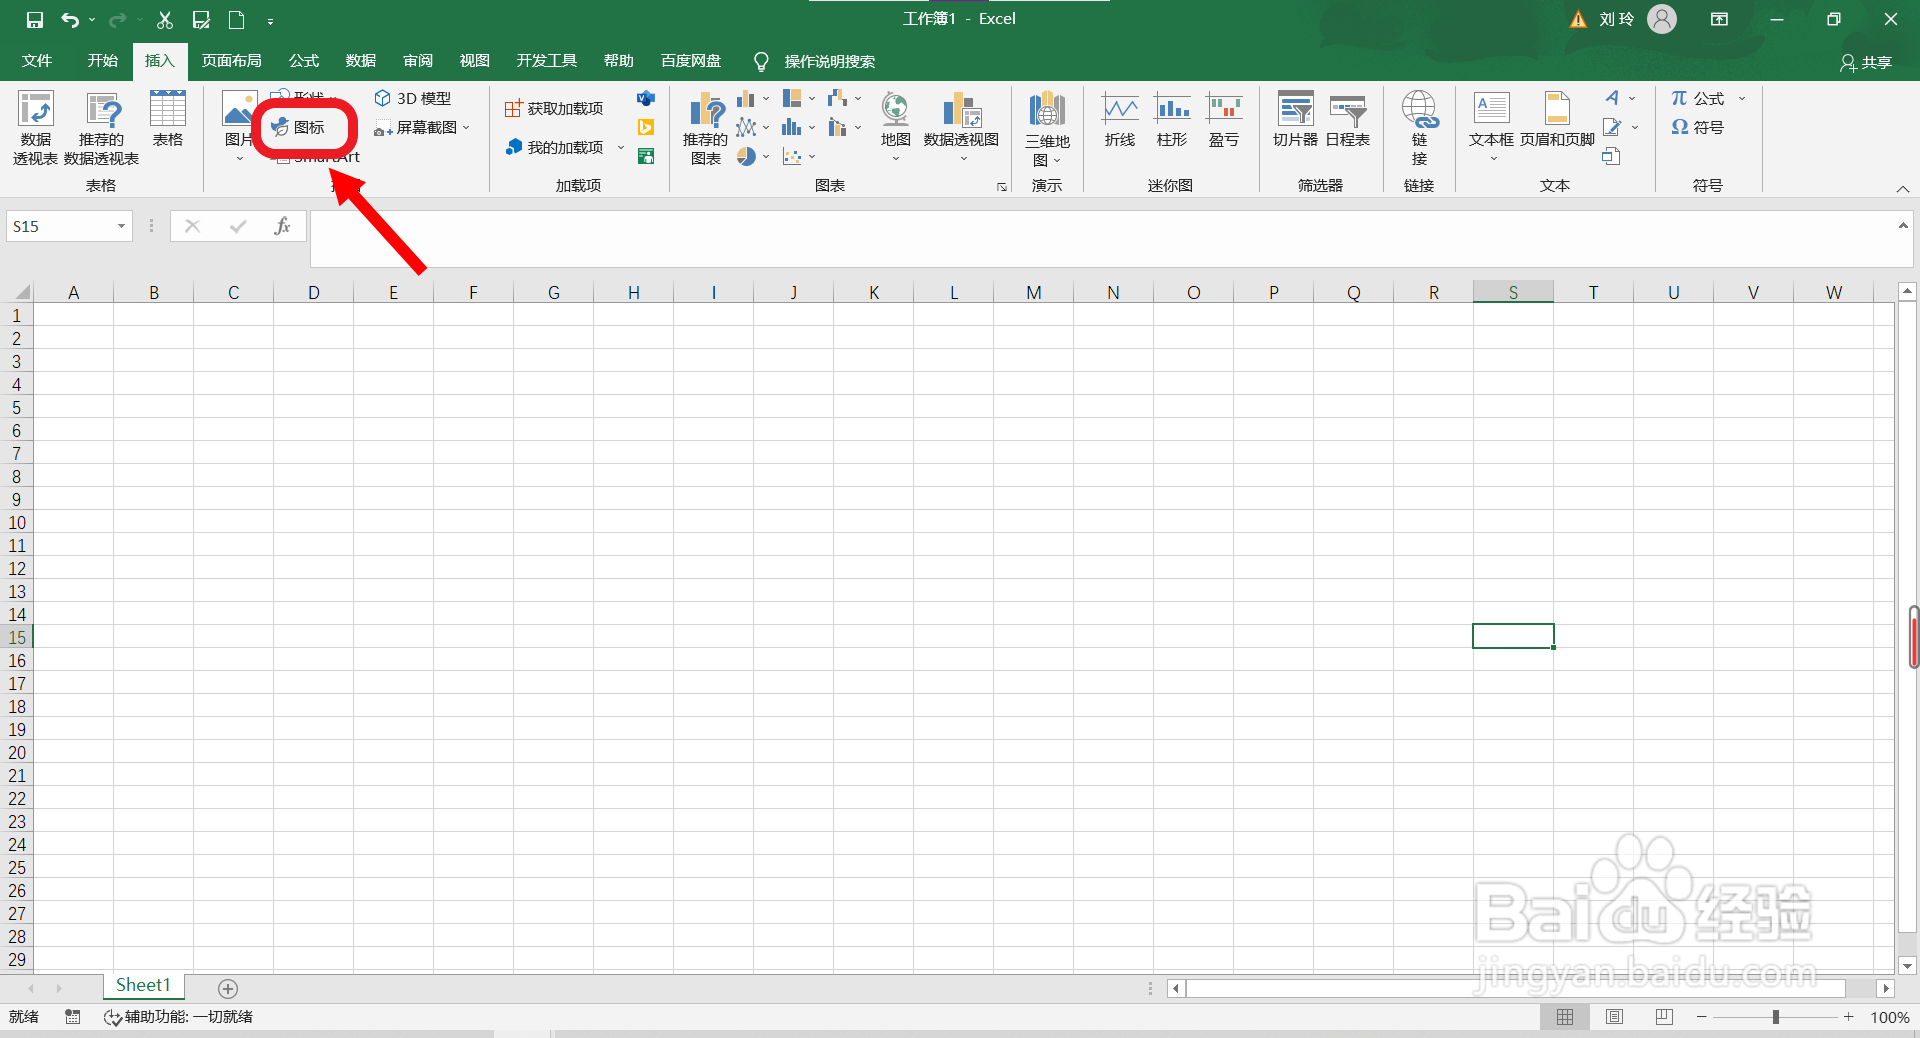Open 3D Map (三维地图)
This screenshot has width=1920, height=1038.
[x=1047, y=129]
